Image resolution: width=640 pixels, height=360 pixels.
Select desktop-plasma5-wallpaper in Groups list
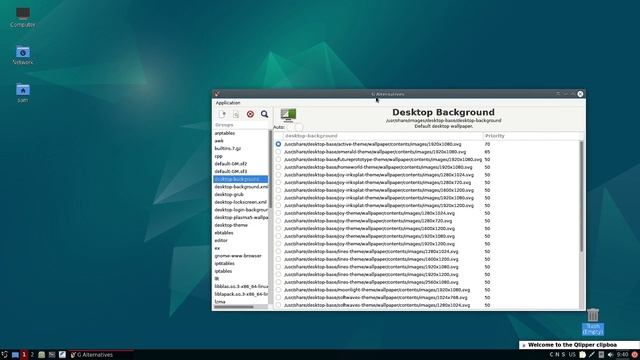(x=241, y=218)
